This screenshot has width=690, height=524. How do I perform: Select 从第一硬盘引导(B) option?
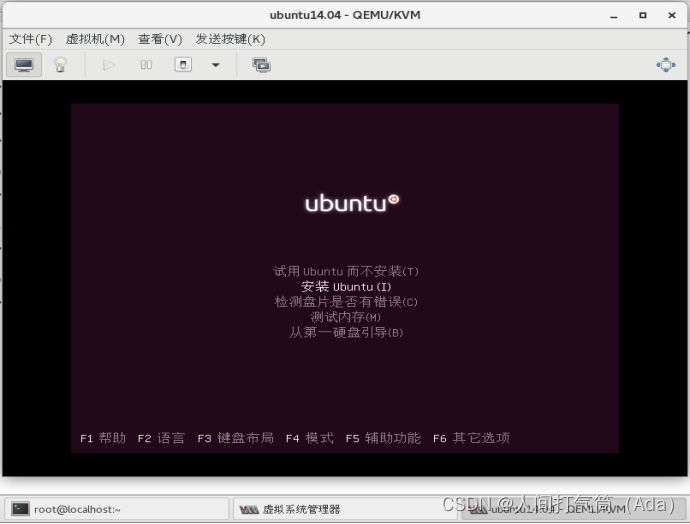point(346,332)
